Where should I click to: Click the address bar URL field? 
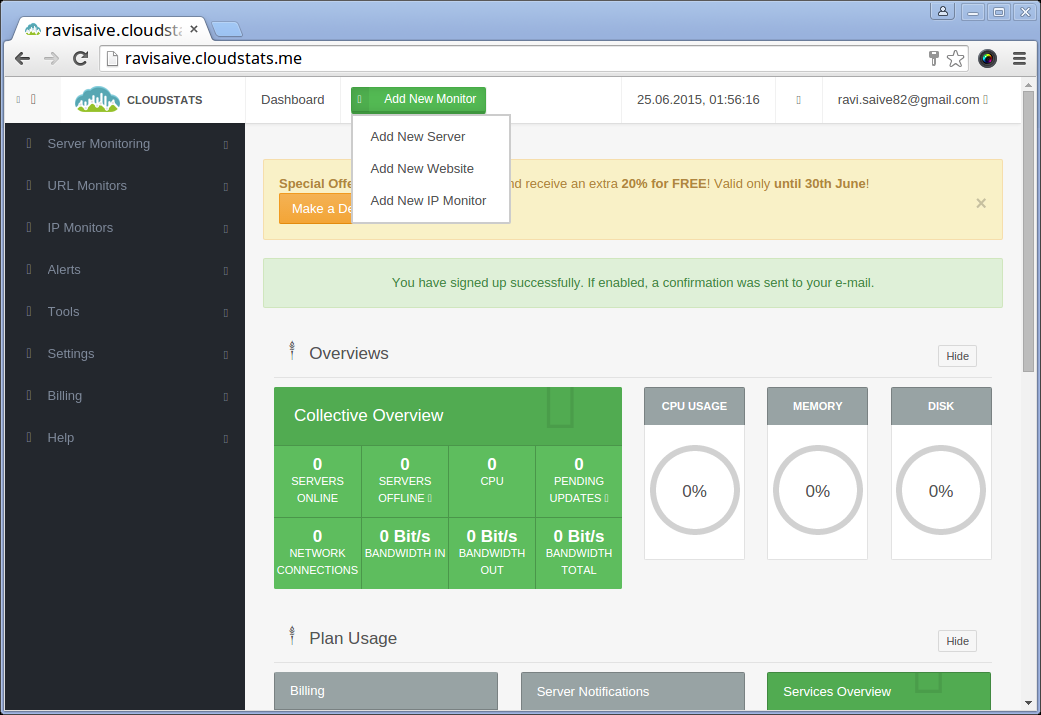tap(500, 58)
